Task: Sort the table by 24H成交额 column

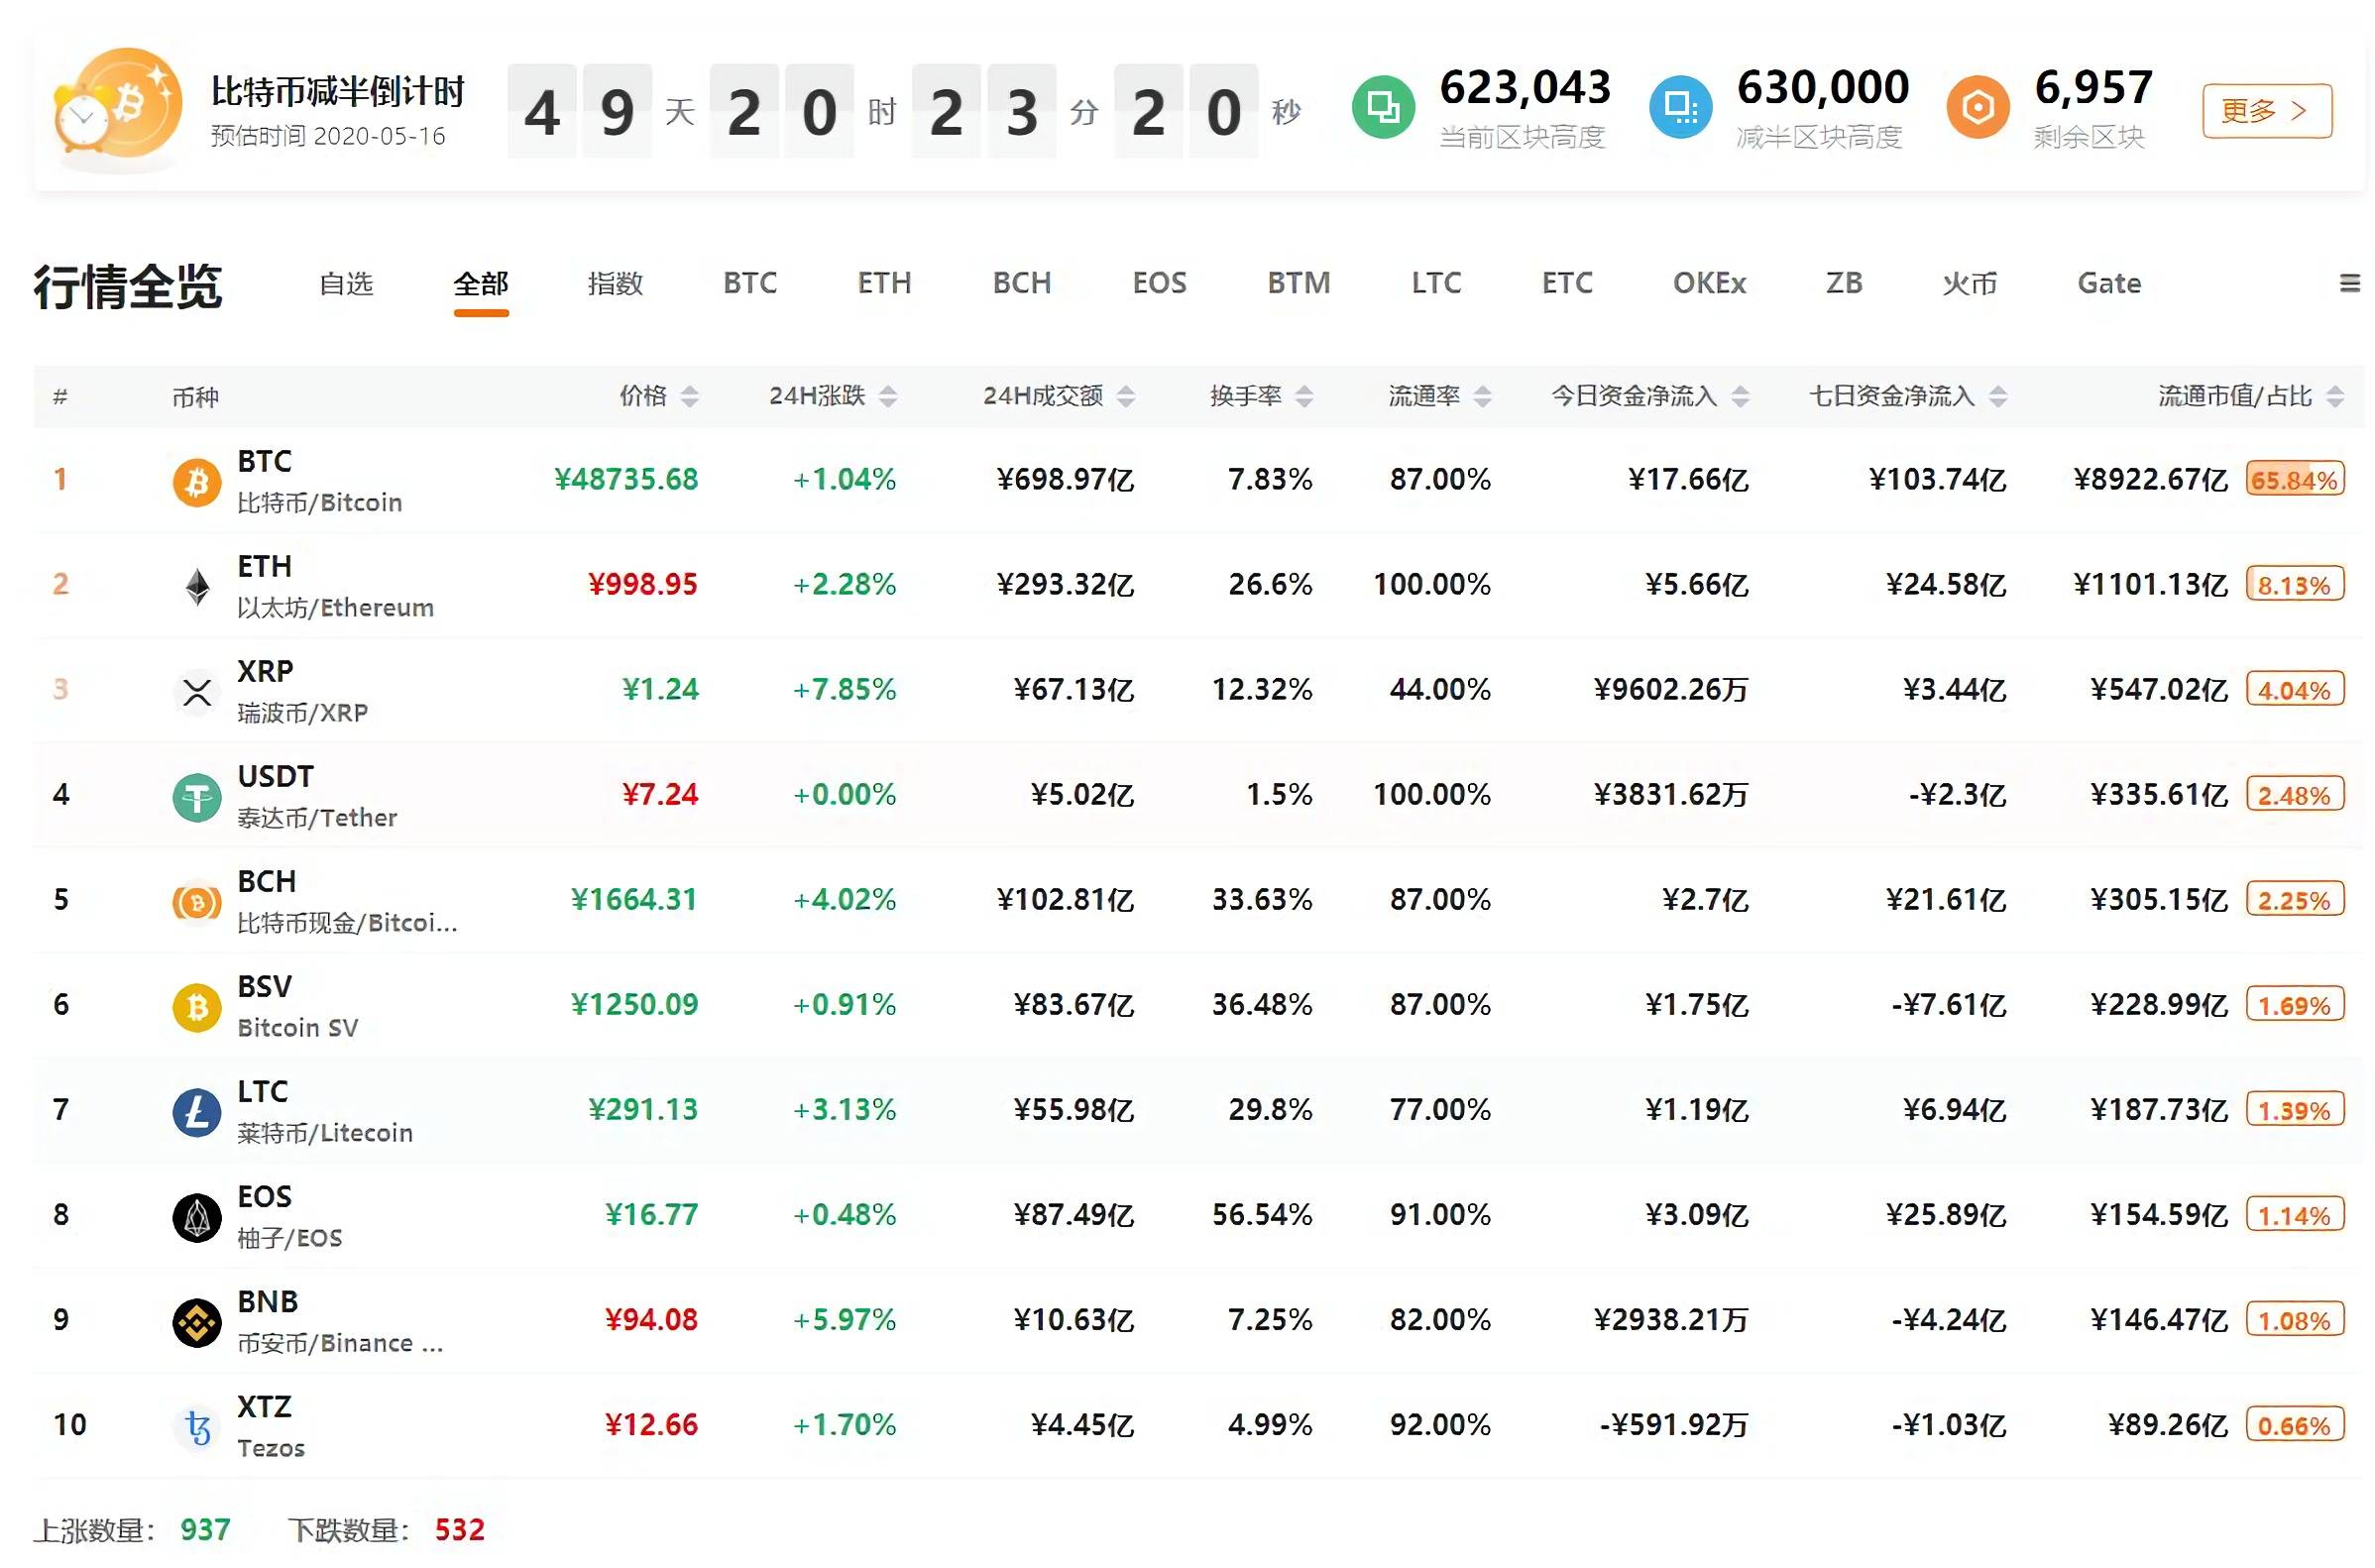Action: [1125, 397]
